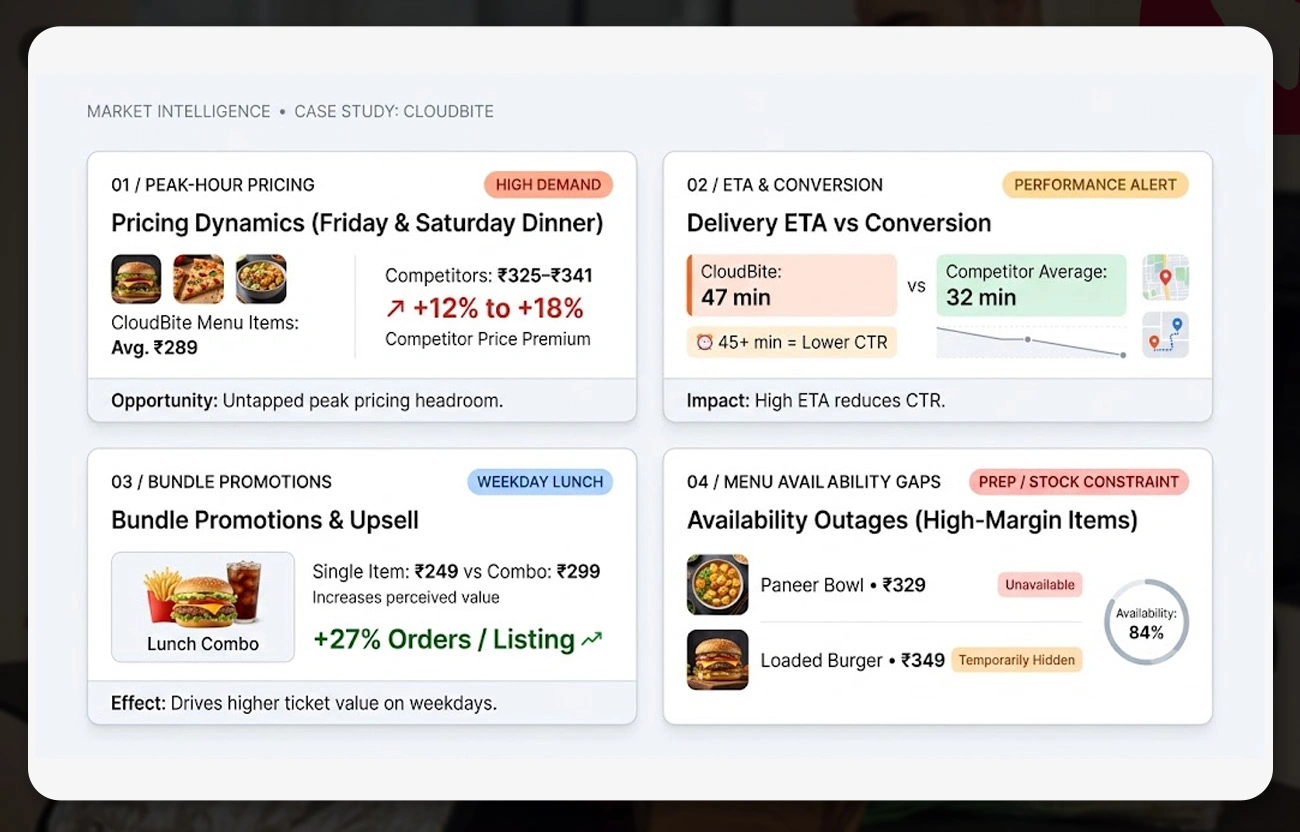Click the Temporarily Hidden status tag
Screen dimensions: 1300x832
[1016, 660]
